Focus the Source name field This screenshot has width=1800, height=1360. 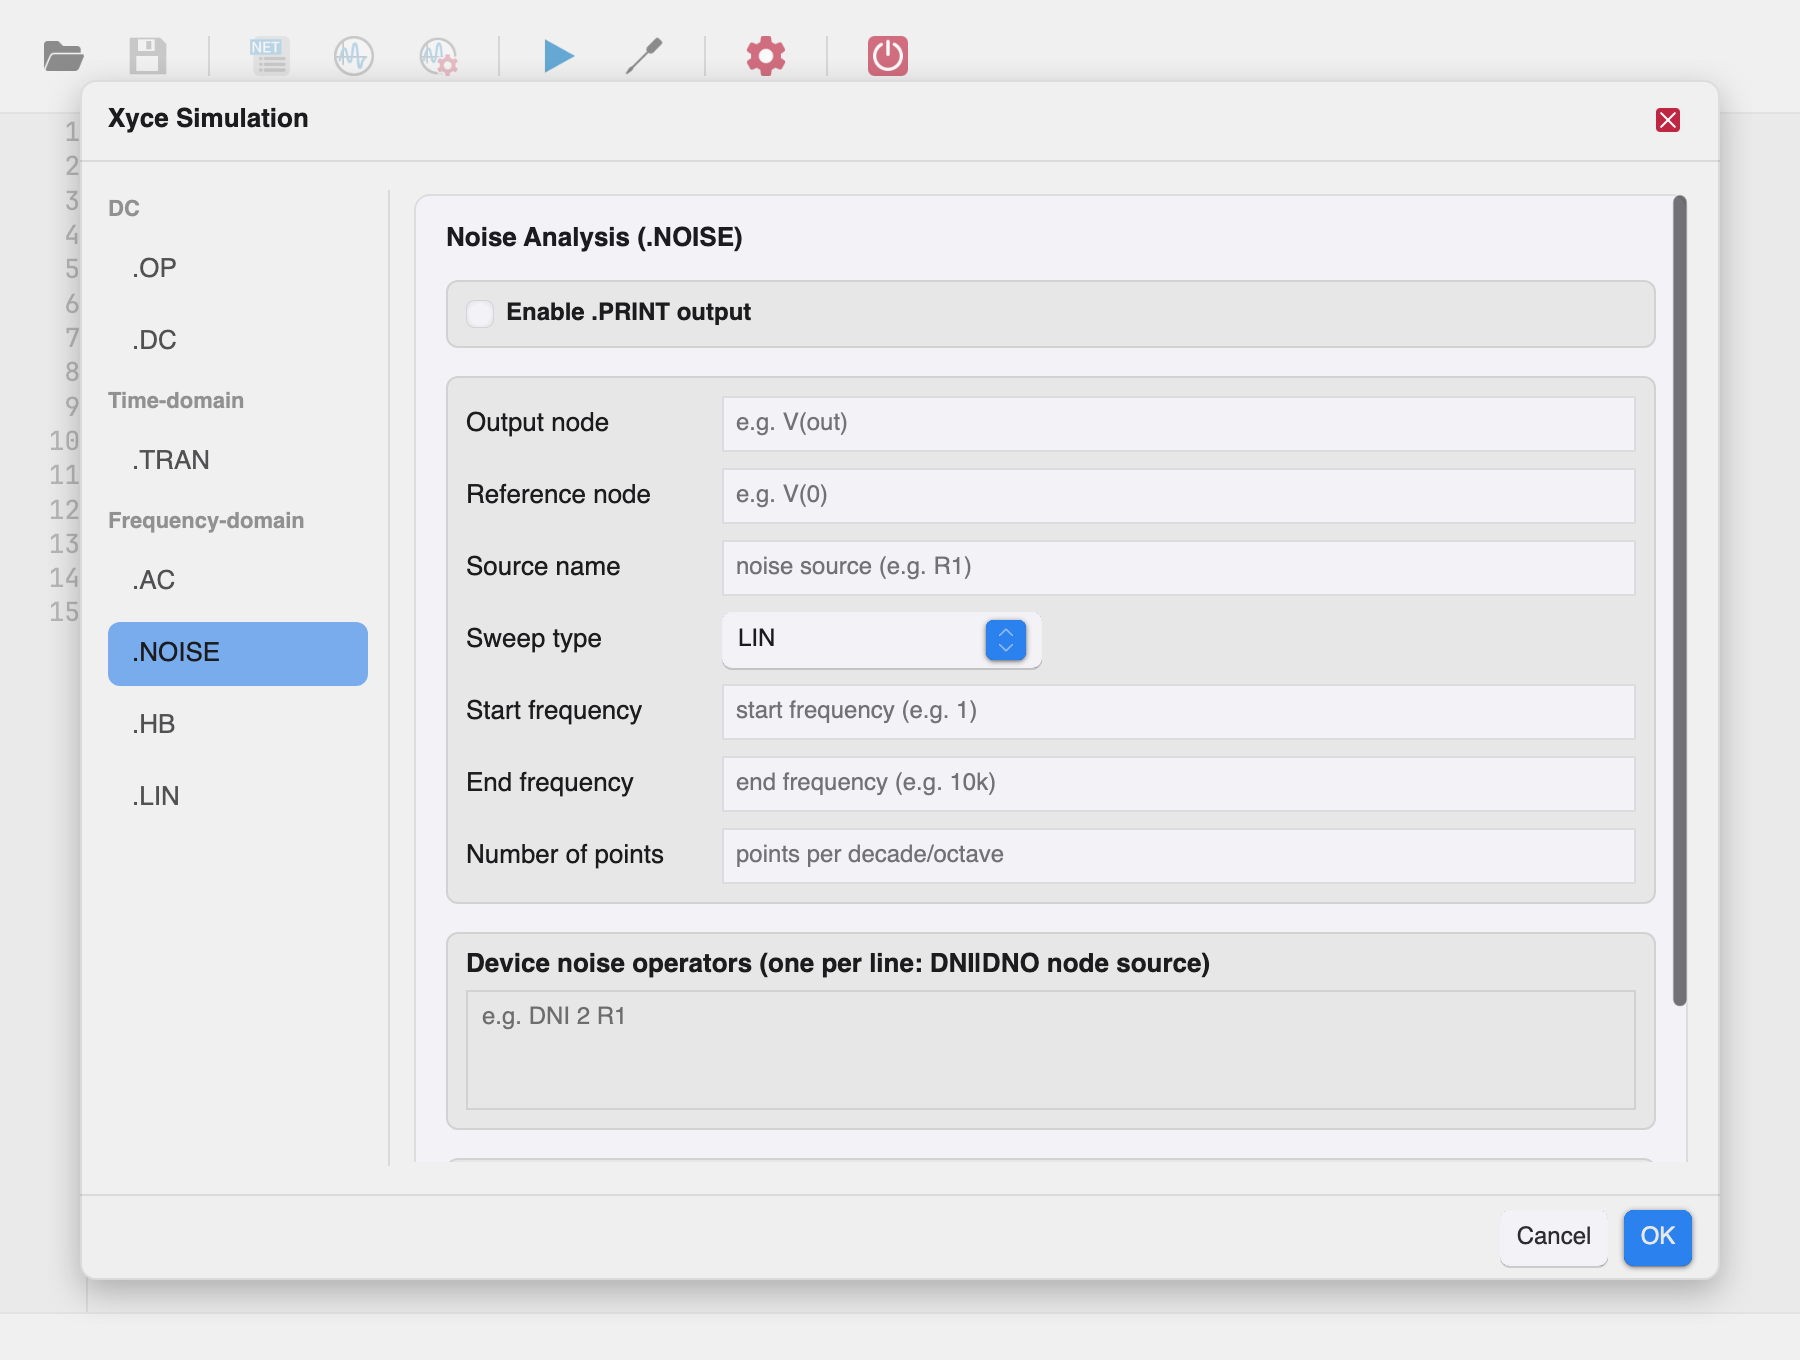1179,568
